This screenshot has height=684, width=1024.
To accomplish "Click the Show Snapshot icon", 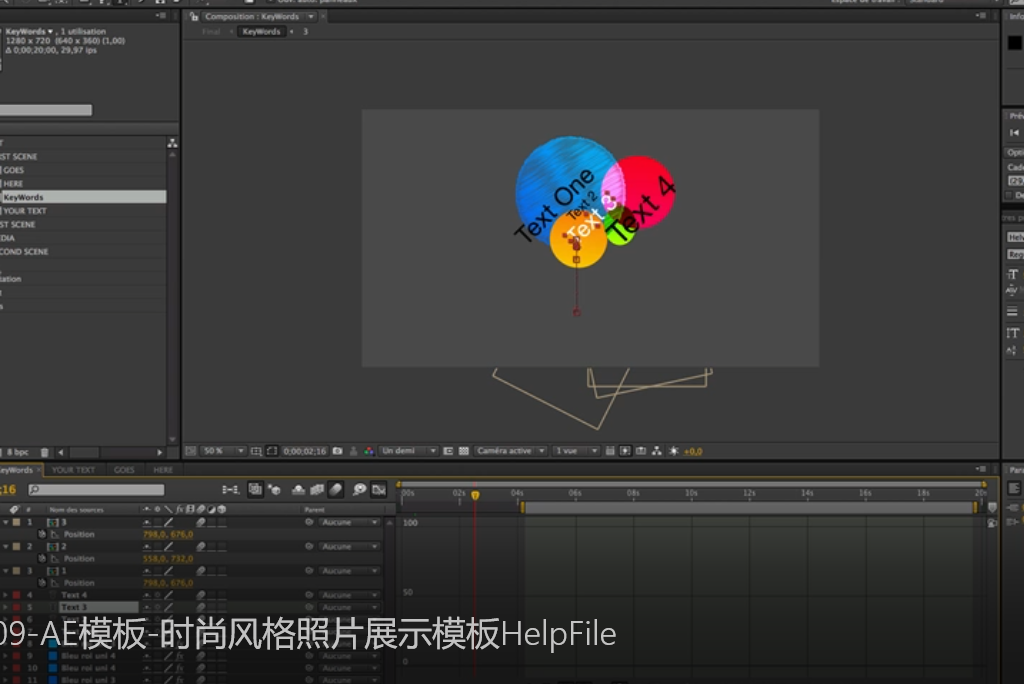I will point(353,451).
